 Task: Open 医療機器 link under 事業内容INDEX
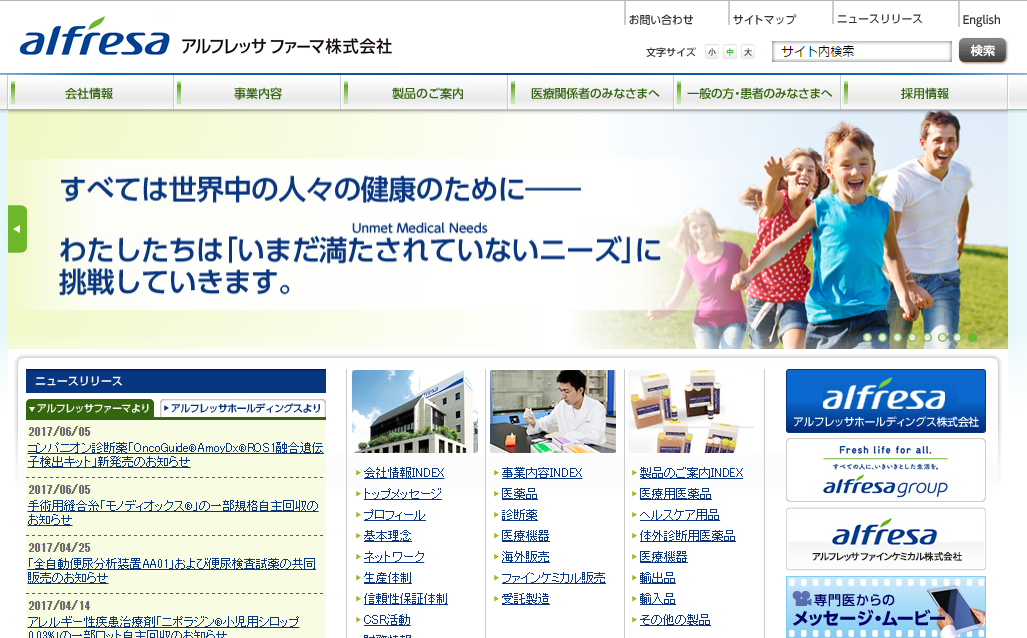click(x=525, y=536)
